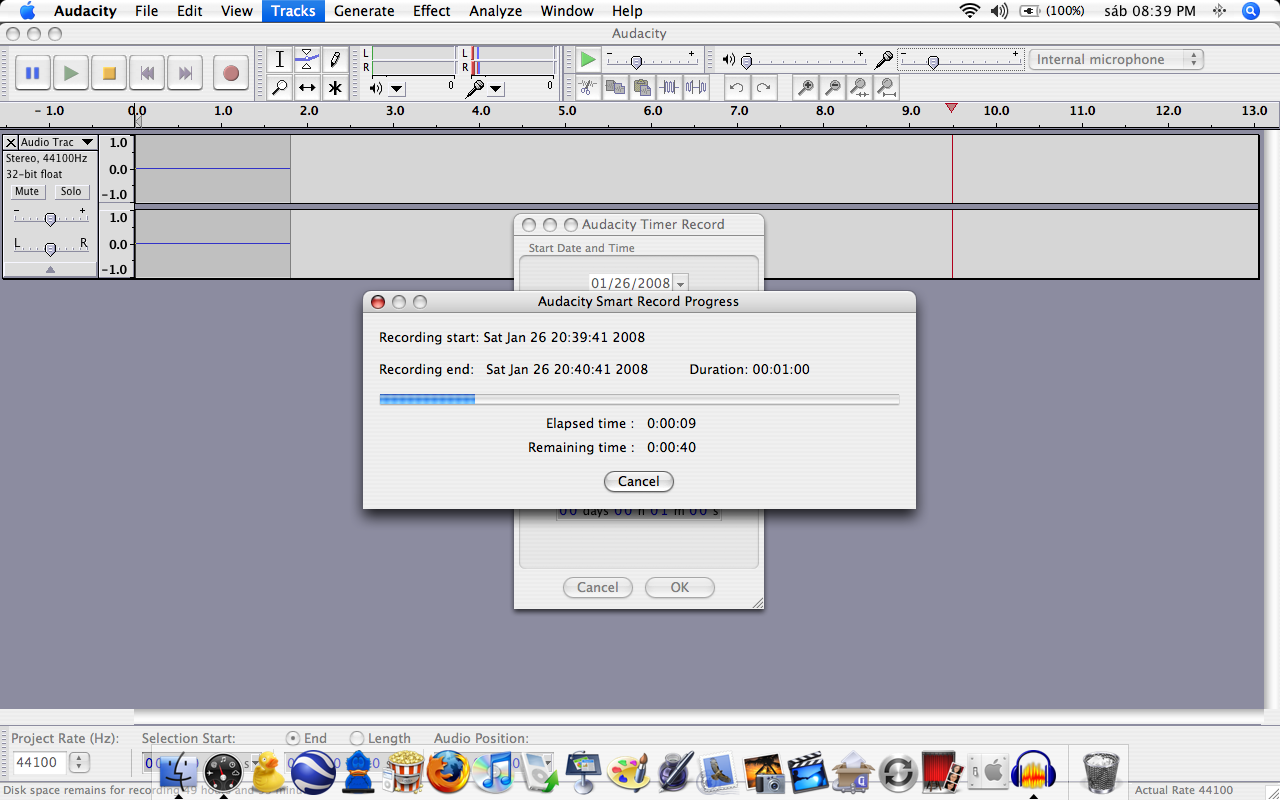The height and width of the screenshot is (800, 1280).
Task: Click the Skip to Start button
Action: point(147,73)
